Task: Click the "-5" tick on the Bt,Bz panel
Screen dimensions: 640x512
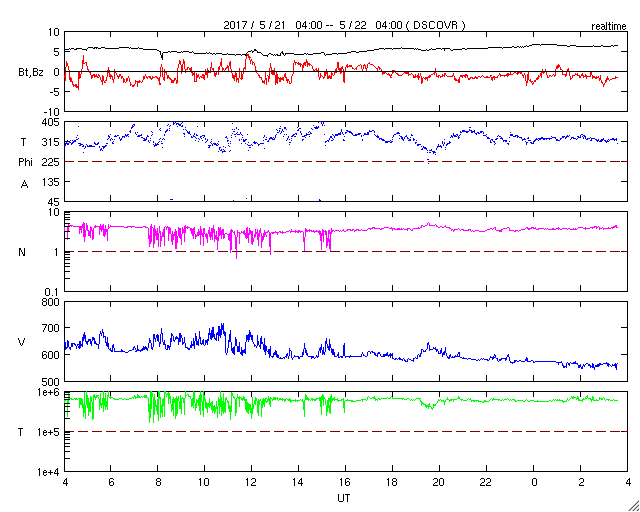Action: pyautogui.click(x=55, y=92)
